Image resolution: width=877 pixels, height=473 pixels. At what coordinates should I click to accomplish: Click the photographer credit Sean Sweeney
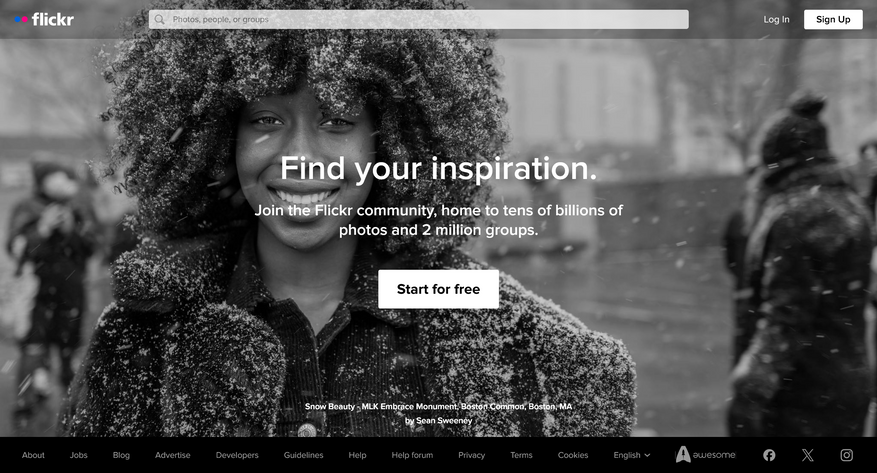444,420
